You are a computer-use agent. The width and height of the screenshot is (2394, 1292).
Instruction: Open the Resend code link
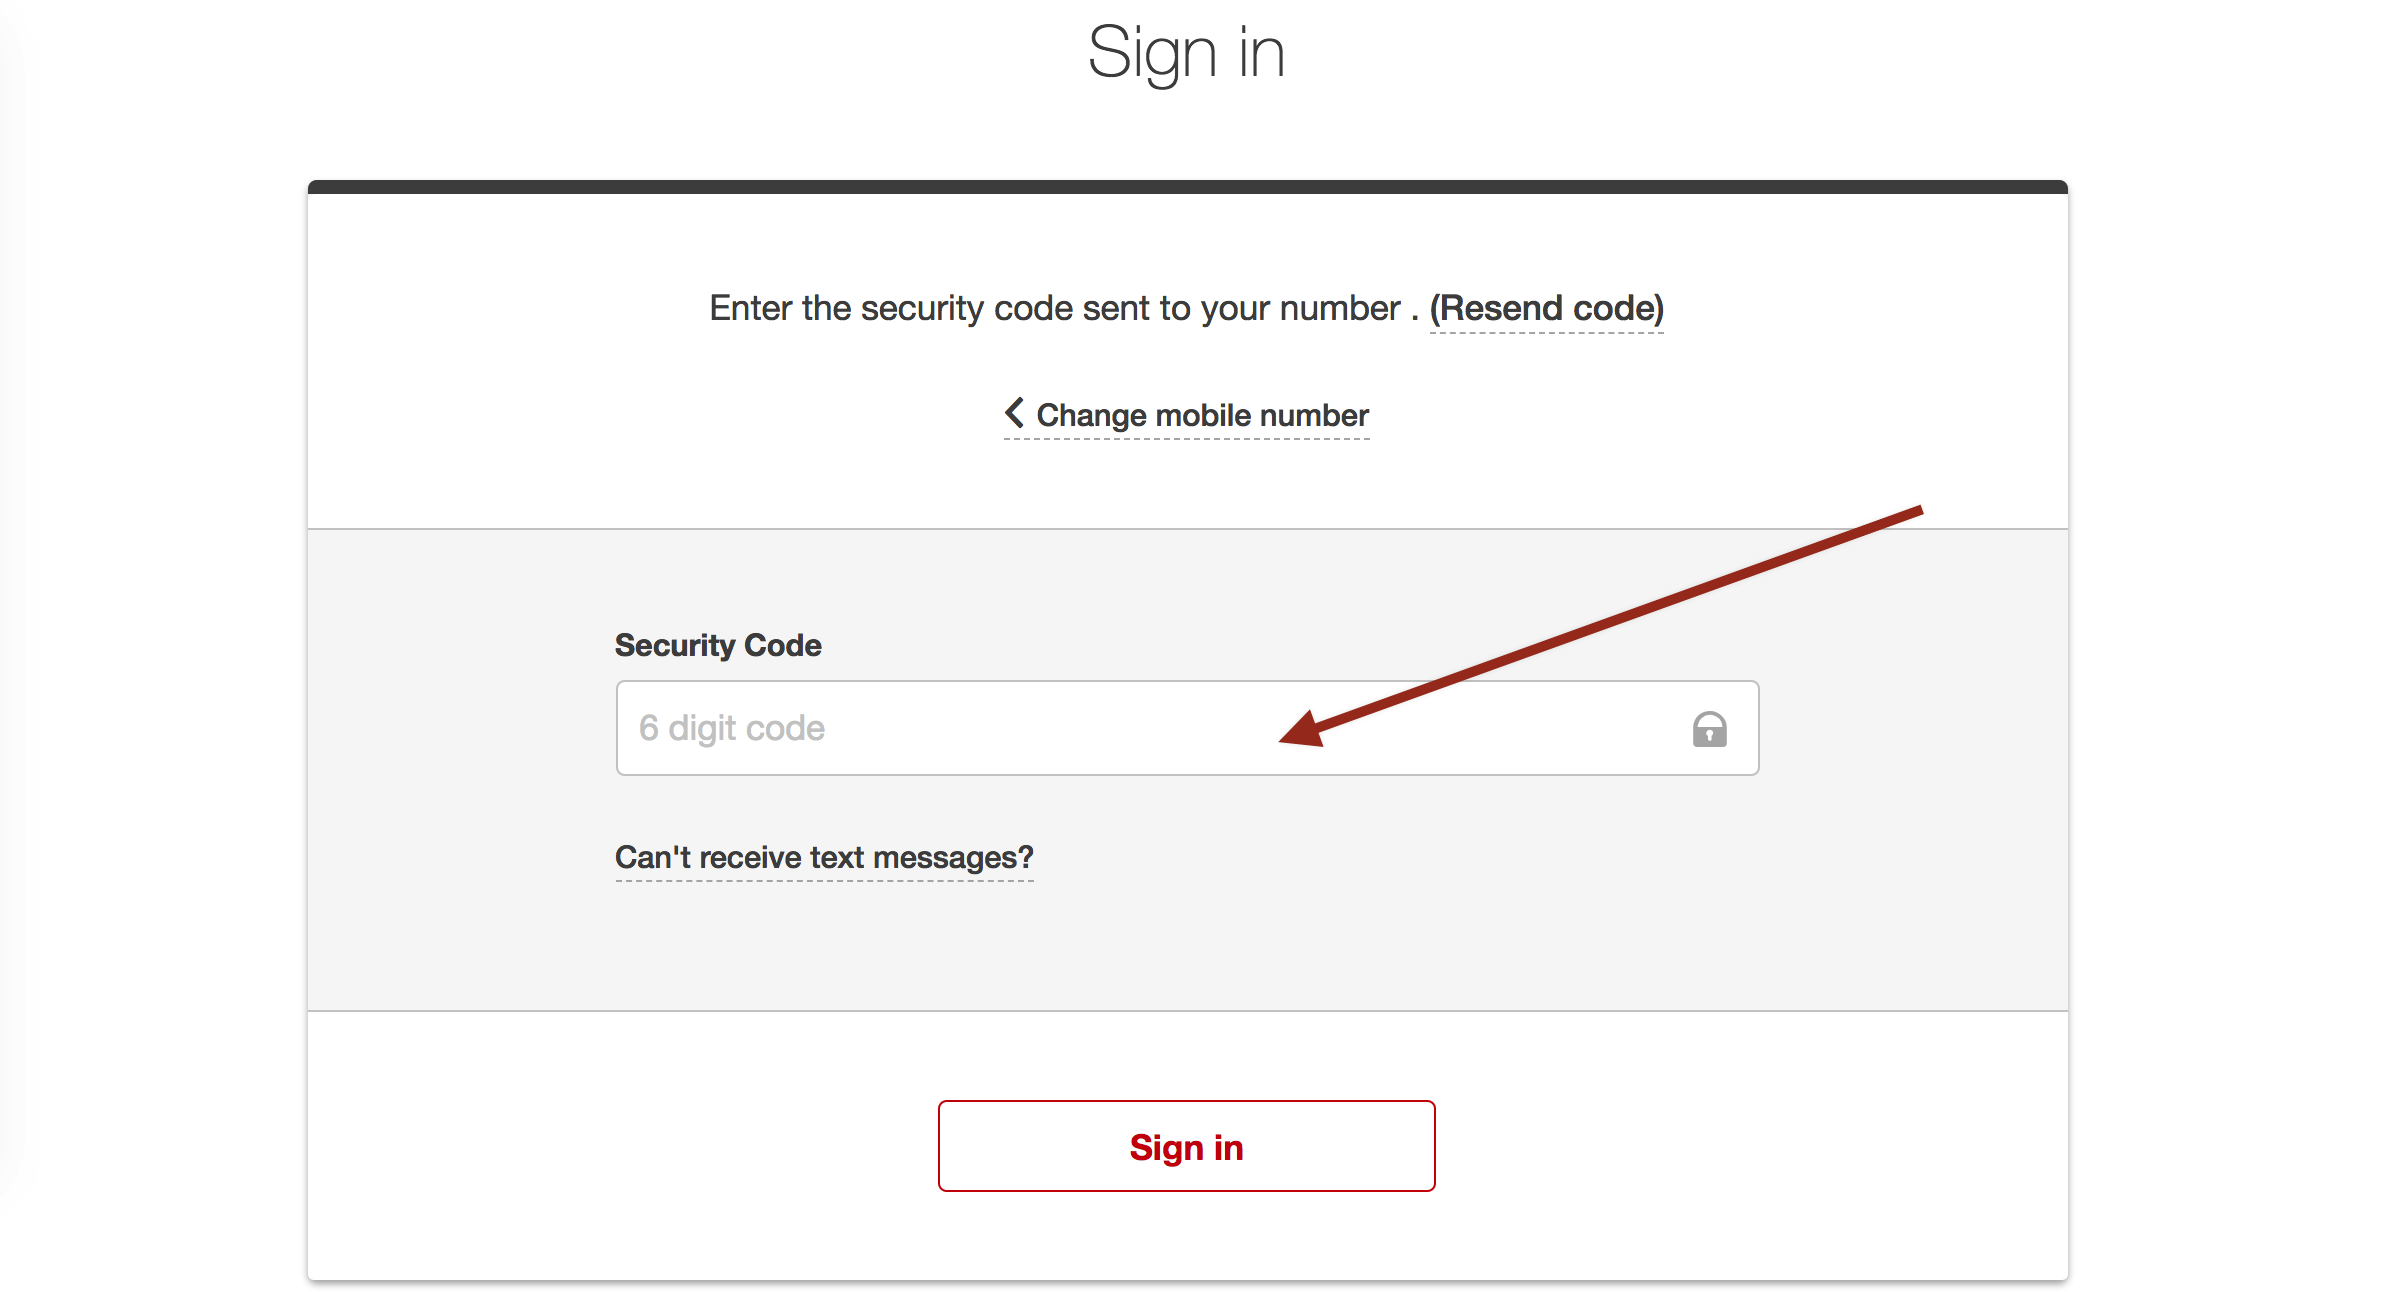click(x=1546, y=308)
